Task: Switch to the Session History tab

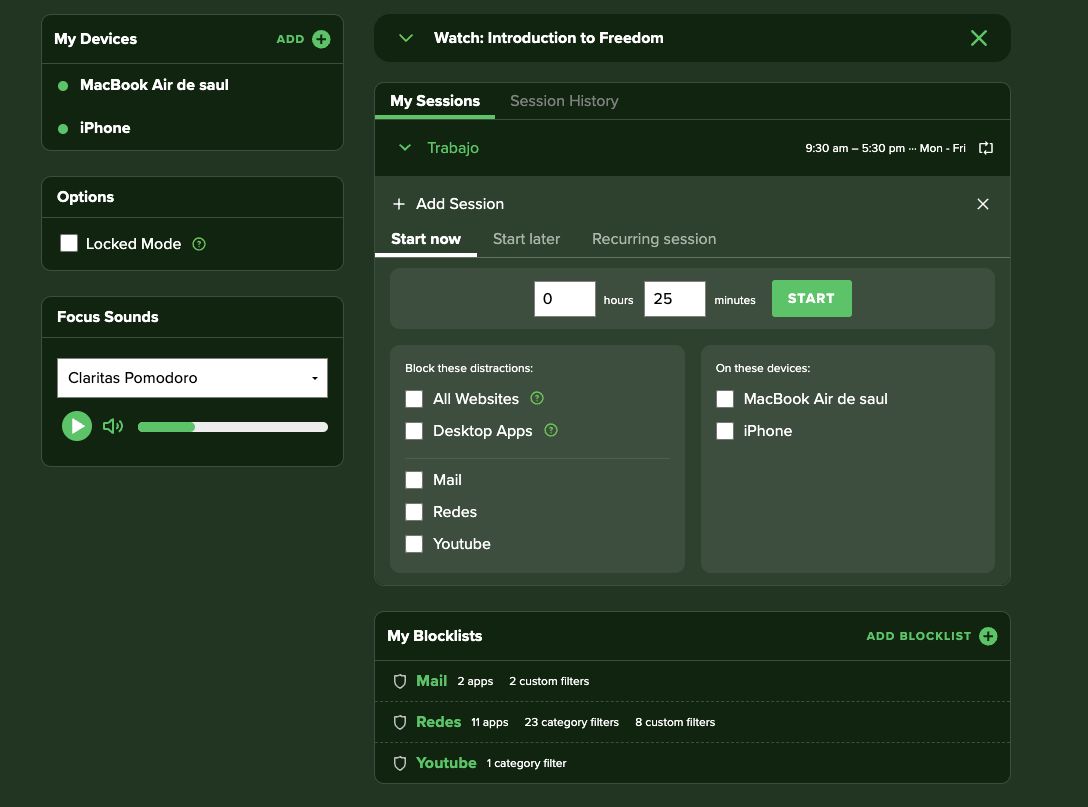Action: click(564, 101)
